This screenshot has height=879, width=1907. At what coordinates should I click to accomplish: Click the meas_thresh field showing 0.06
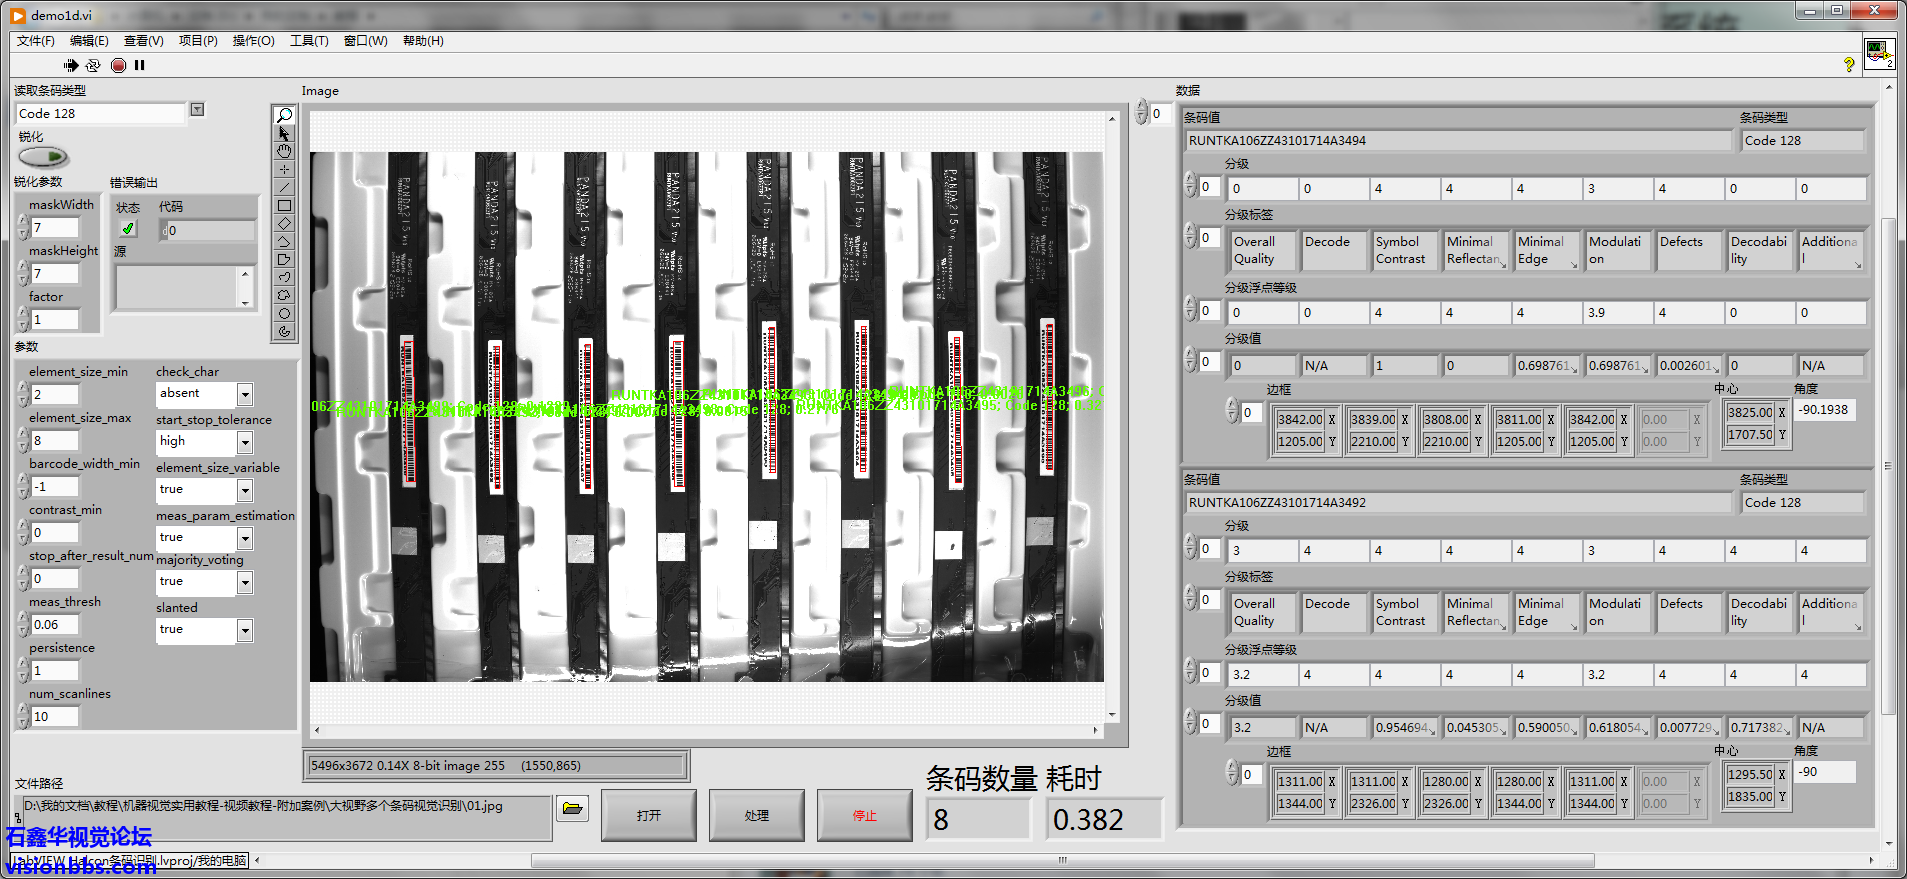point(55,625)
